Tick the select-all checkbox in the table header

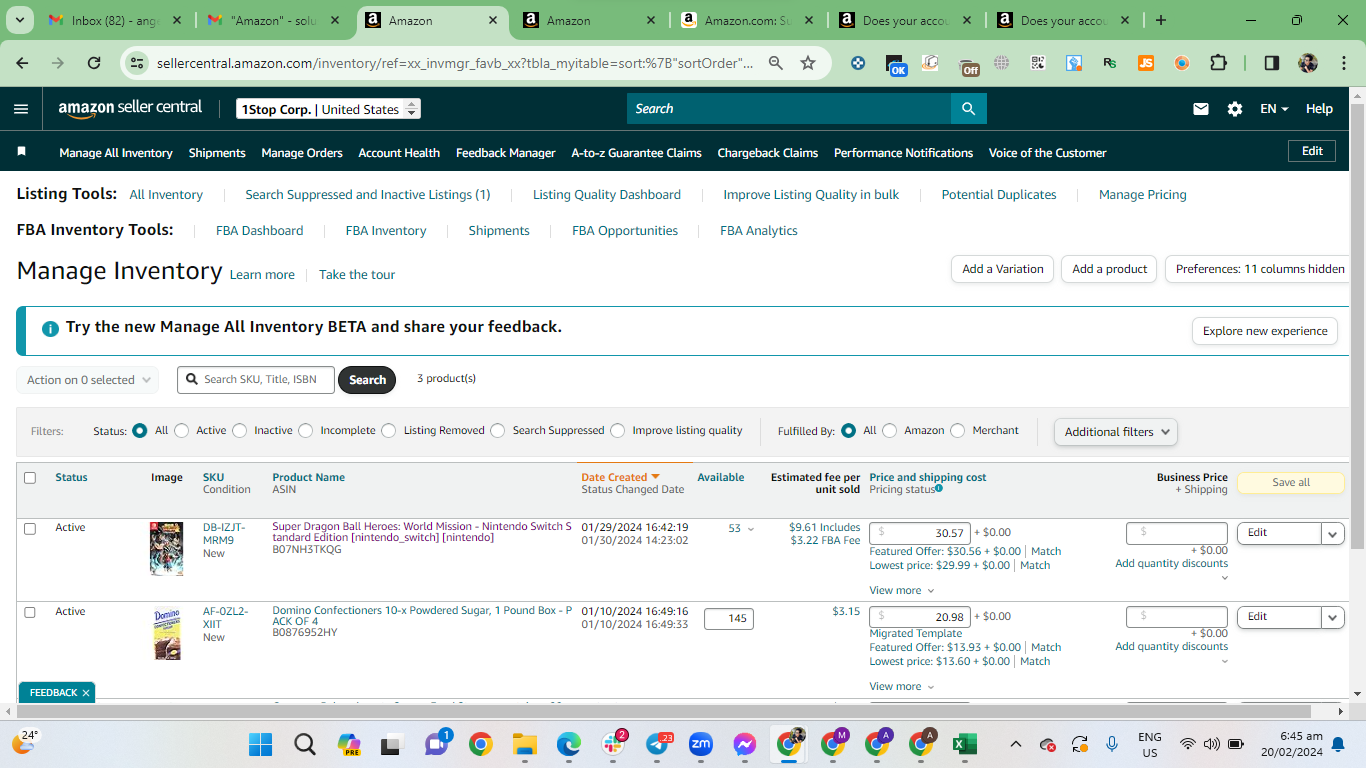click(30, 478)
